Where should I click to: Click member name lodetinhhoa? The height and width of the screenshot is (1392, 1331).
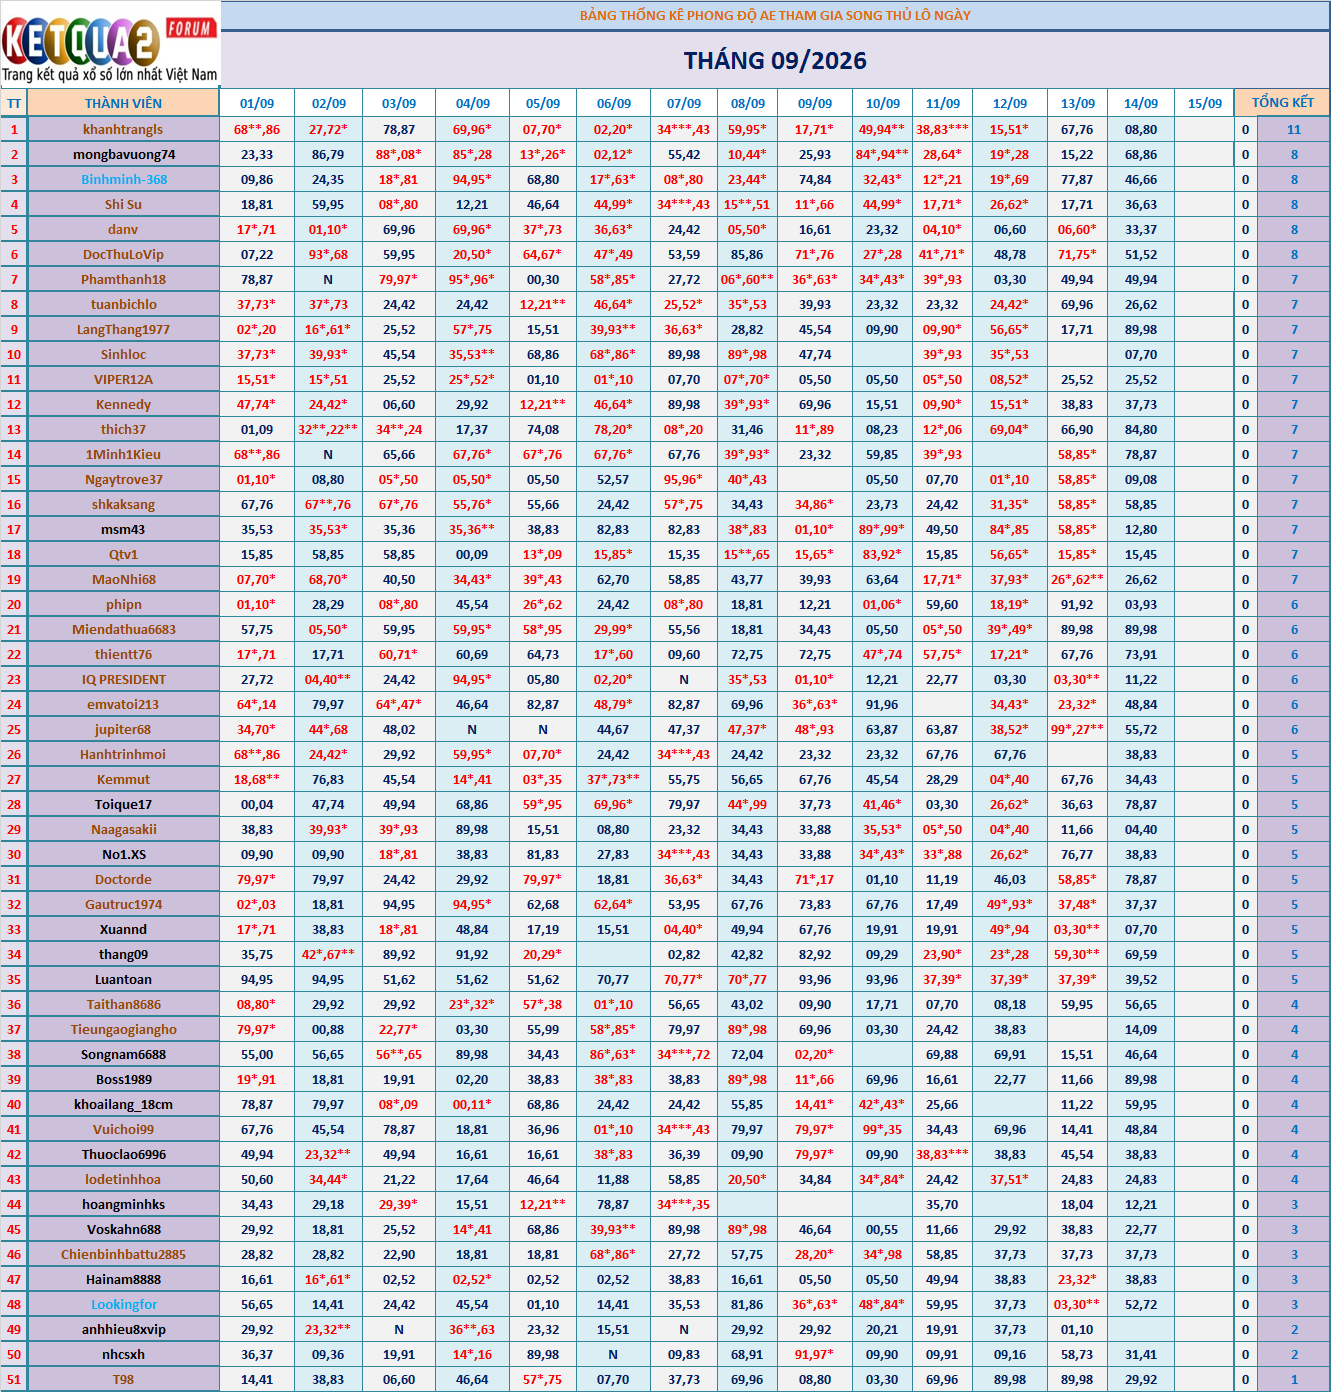(123, 1179)
